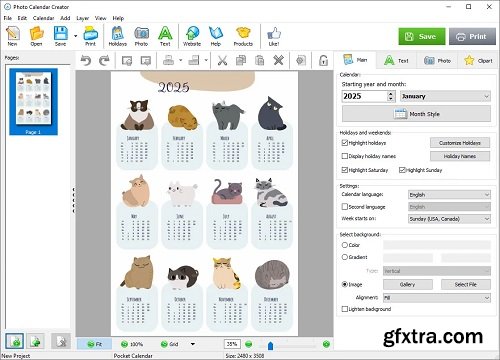The image size is (500, 360).
Task: Open the Layer menu
Action: pos(82,18)
